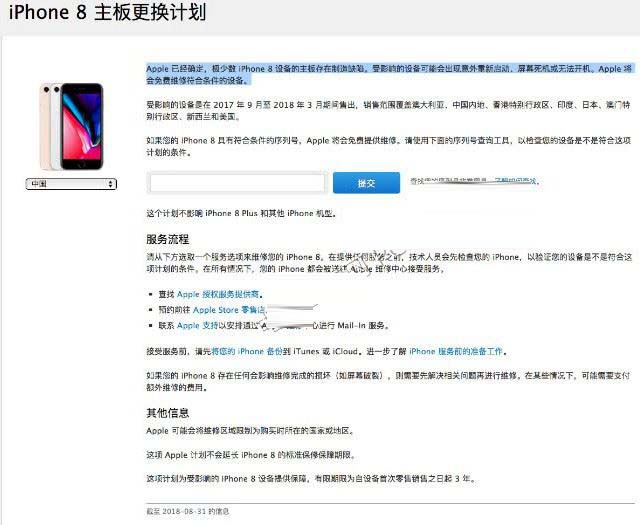Viewport: 640px width, 525px height.
Task: Open the Apple Store 零售店 link
Action: (229, 310)
